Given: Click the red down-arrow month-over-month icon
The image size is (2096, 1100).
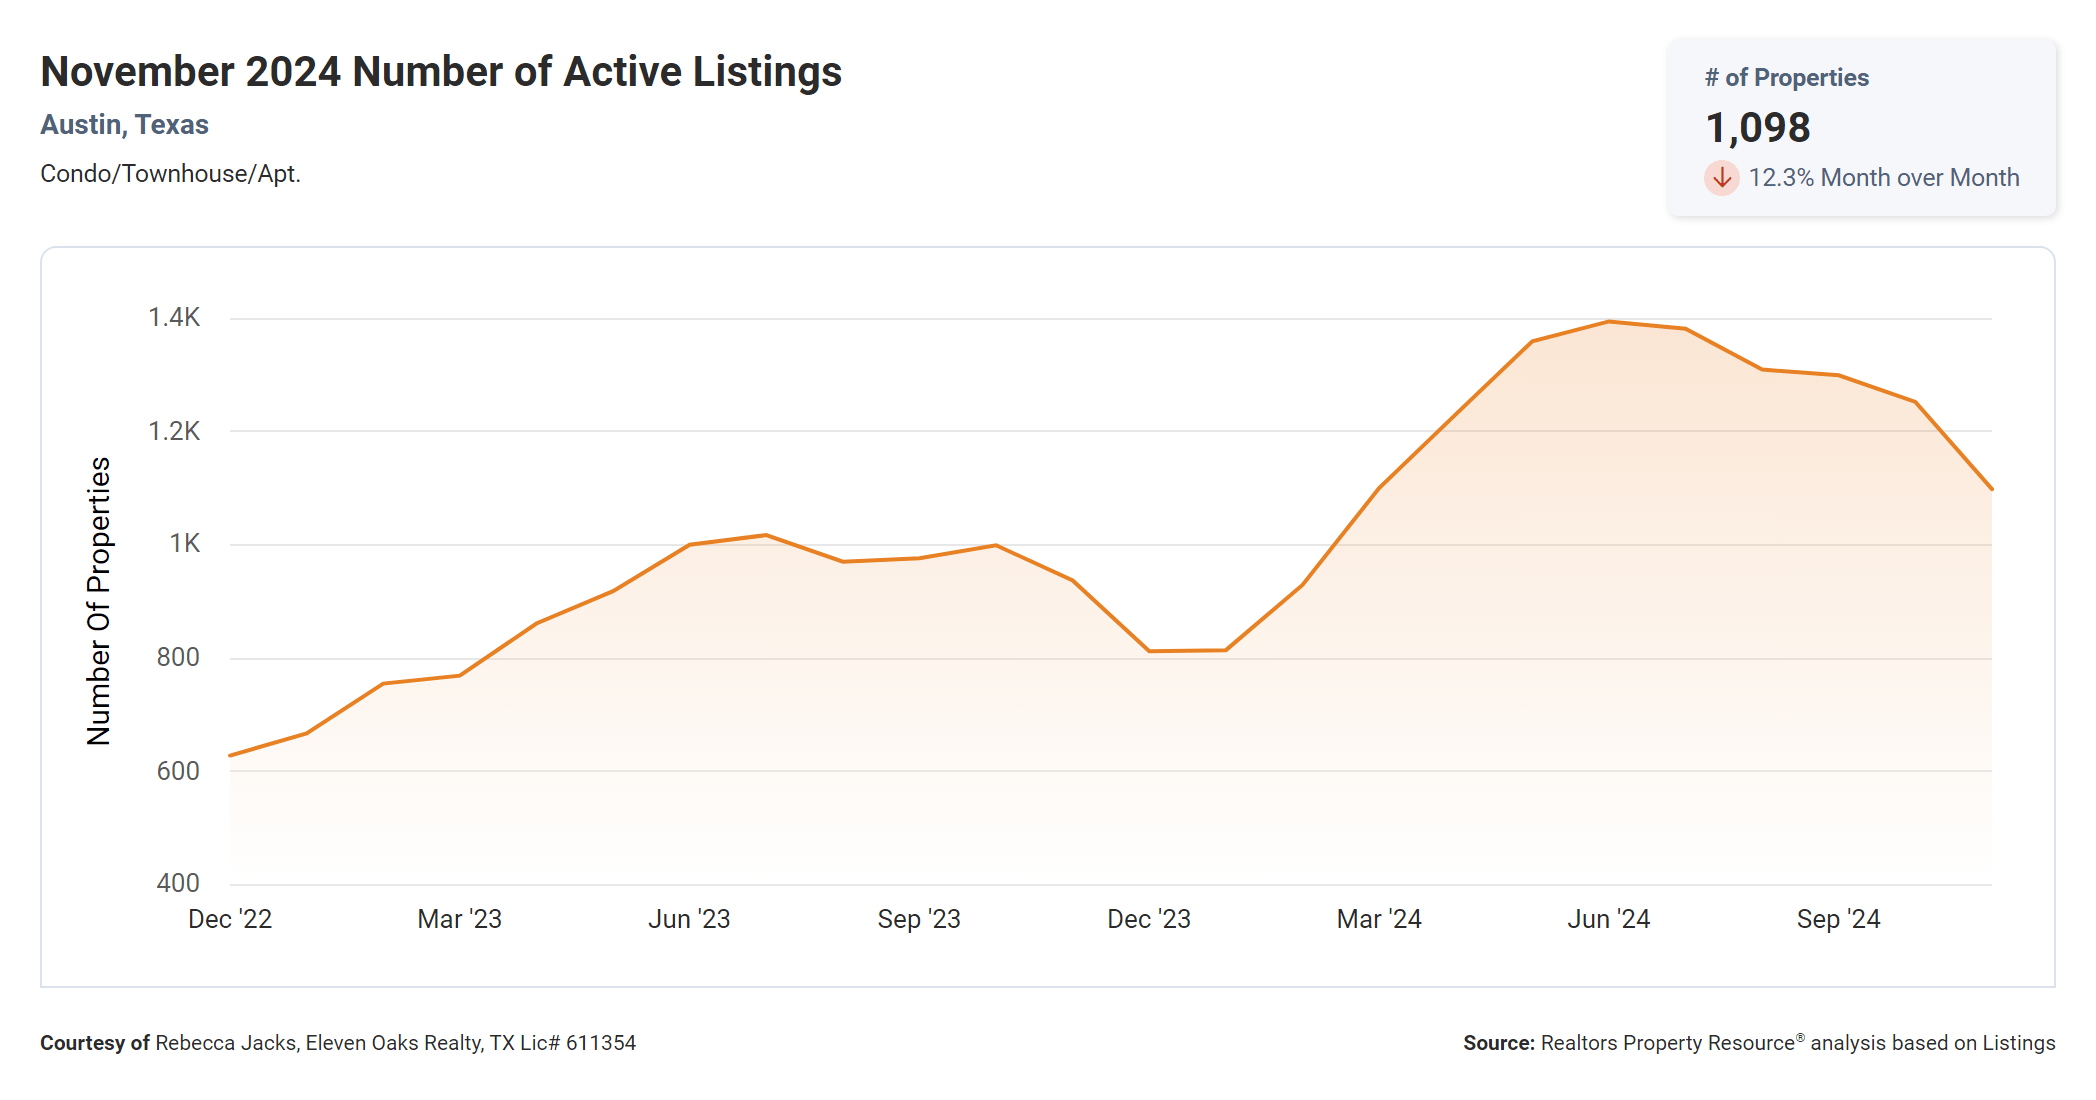Looking at the screenshot, I should 1721,178.
